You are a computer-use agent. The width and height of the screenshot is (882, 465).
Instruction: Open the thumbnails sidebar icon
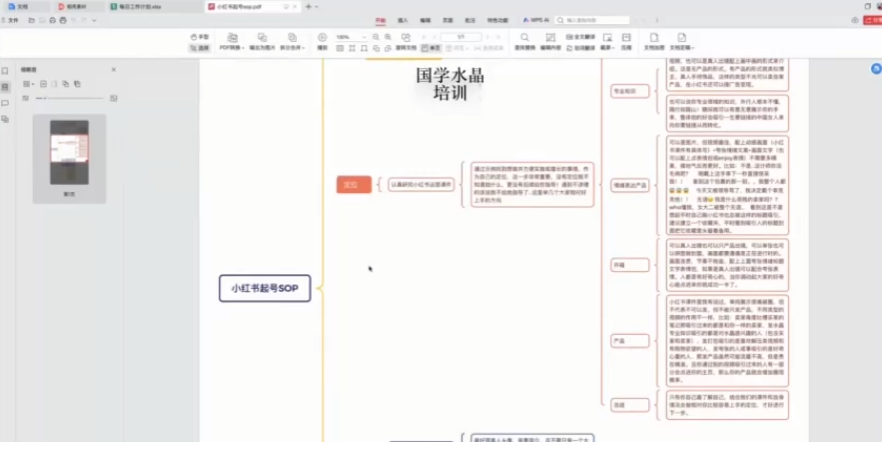[5, 87]
